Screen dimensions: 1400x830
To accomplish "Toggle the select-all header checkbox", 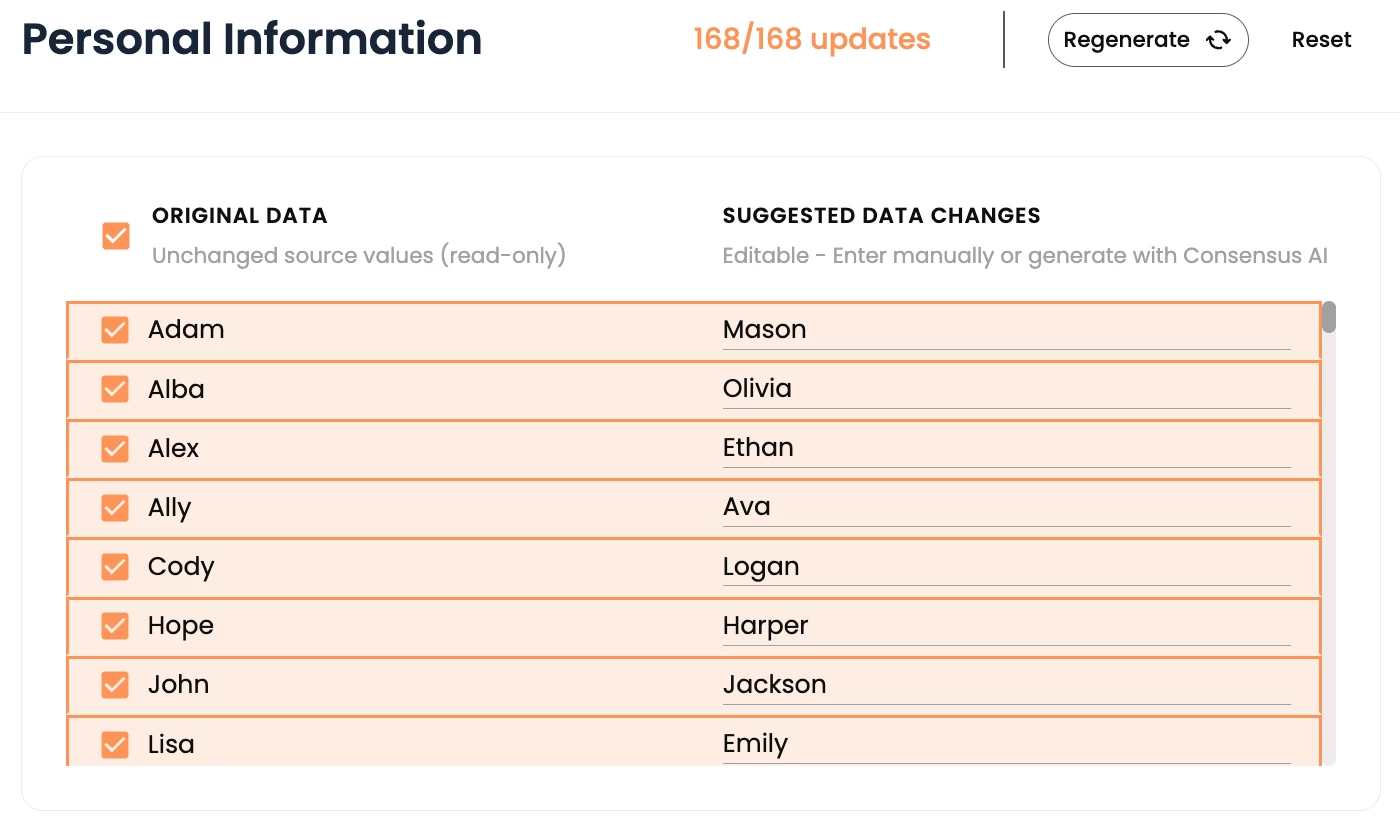I will point(116,236).
